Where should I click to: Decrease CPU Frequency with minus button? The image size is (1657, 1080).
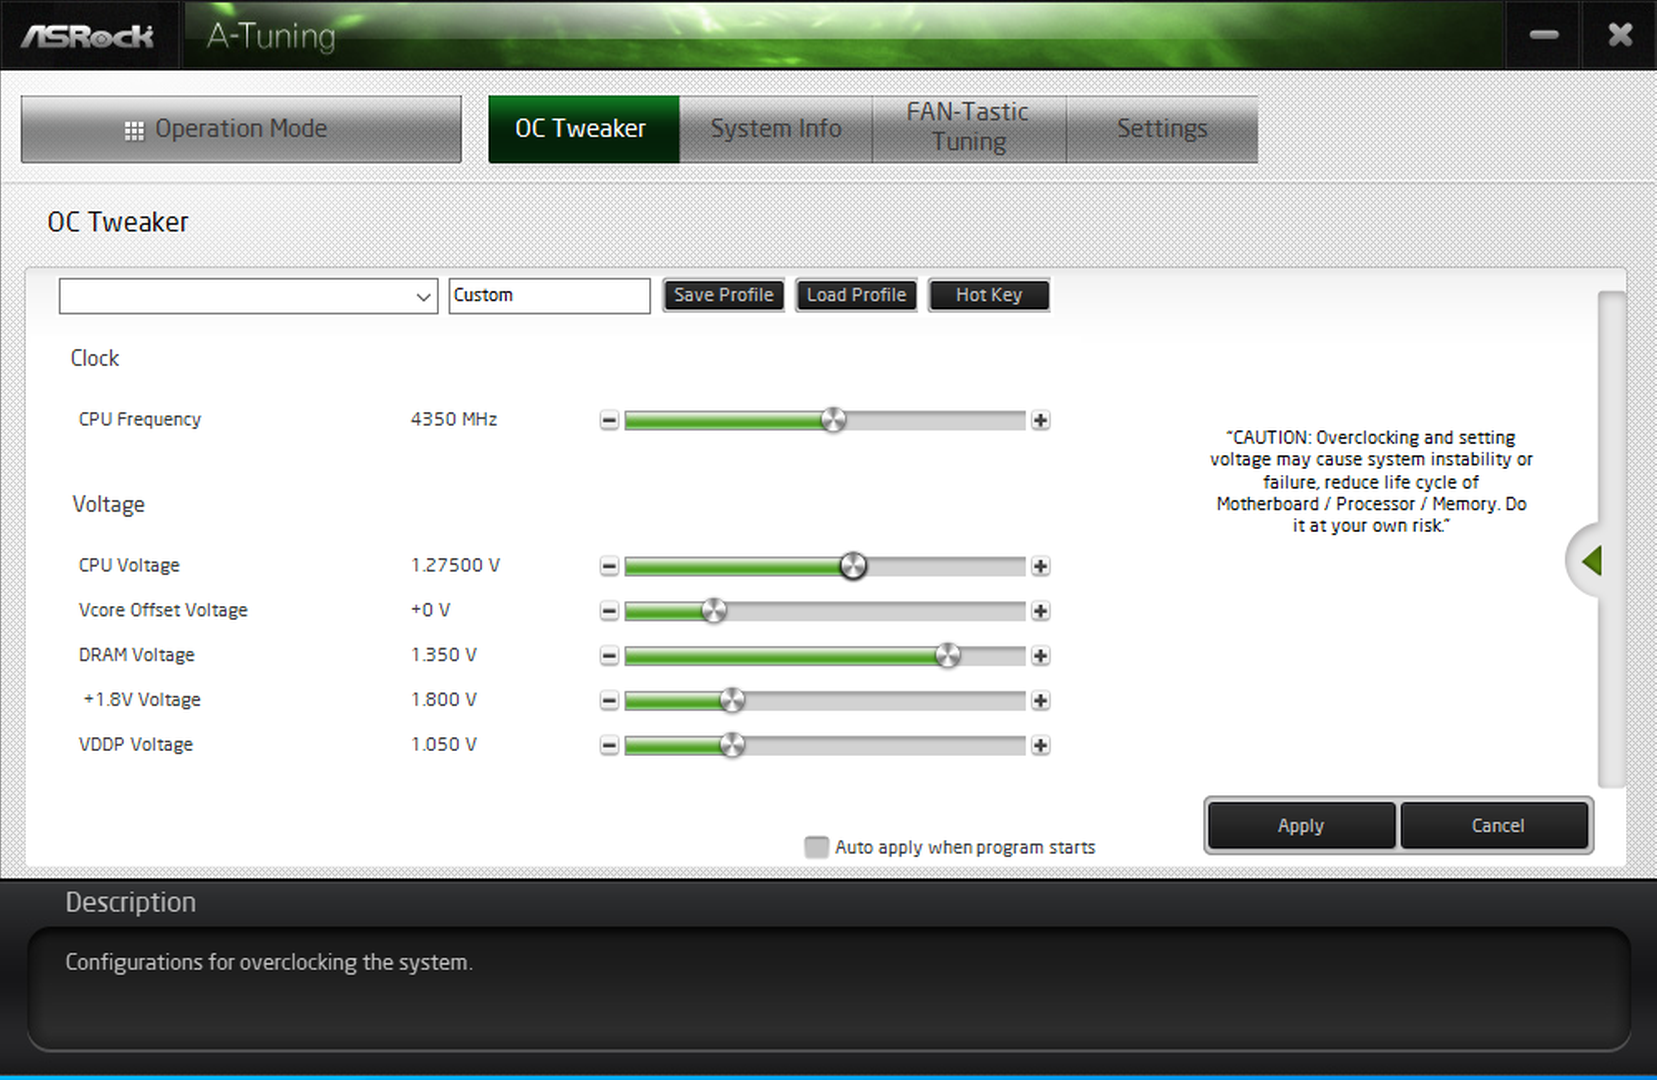point(609,420)
